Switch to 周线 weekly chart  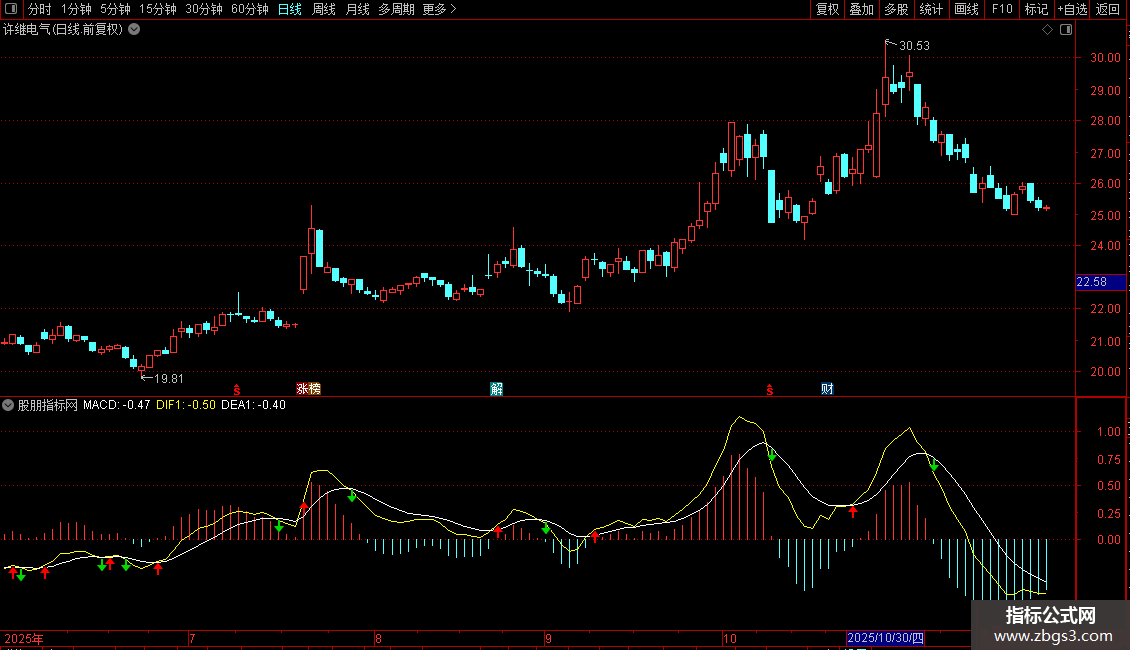pos(324,9)
